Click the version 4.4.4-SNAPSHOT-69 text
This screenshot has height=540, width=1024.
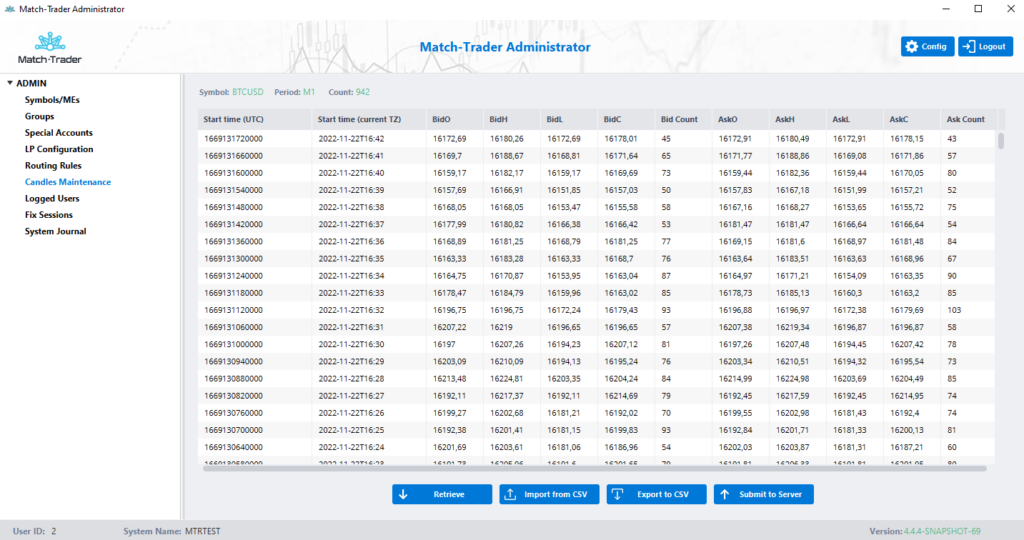click(942, 531)
